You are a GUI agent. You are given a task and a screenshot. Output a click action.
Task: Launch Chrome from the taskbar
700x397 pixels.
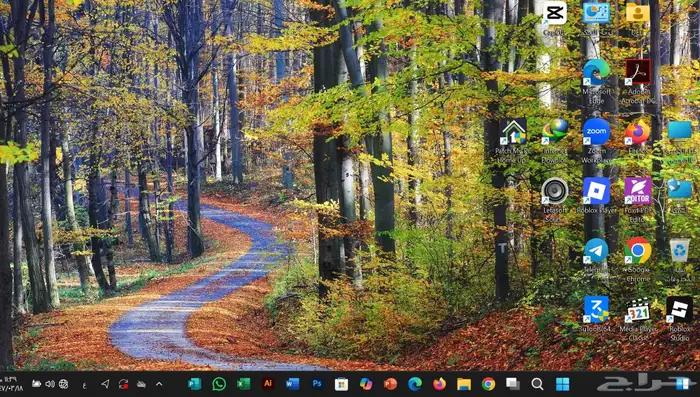click(x=488, y=384)
